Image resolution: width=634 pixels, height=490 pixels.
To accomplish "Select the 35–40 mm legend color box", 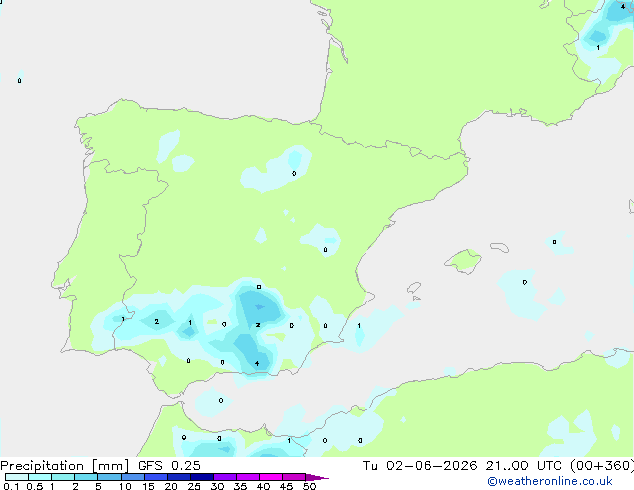I will coord(247,477).
